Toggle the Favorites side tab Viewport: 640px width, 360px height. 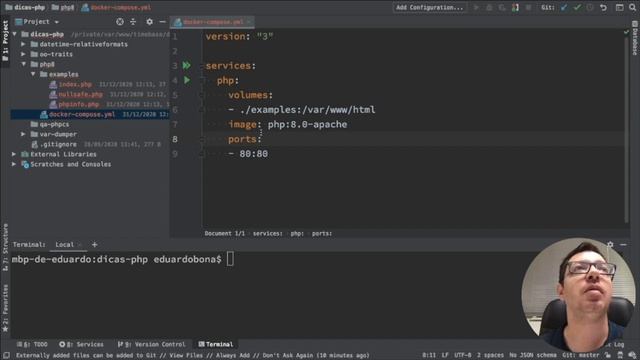pyautogui.click(x=5, y=308)
